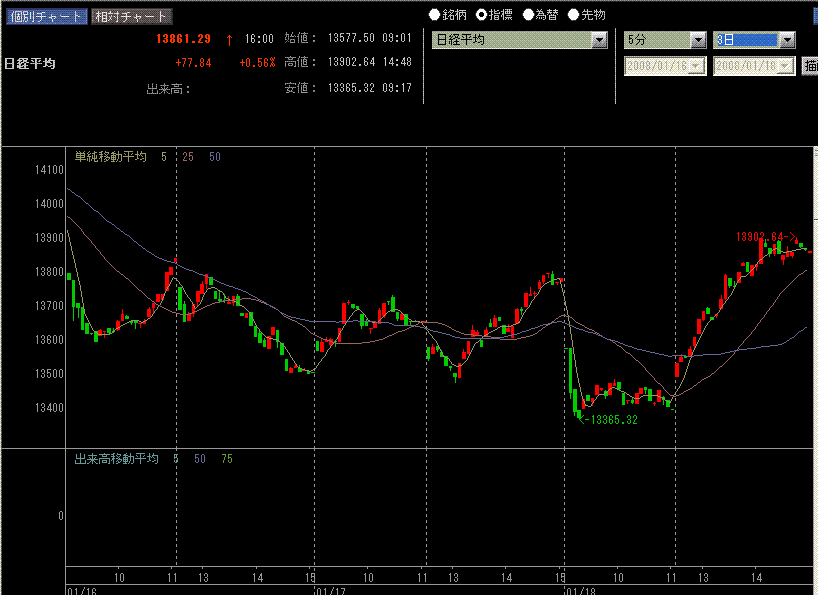The height and width of the screenshot is (595, 818).
Task: Click the 単純移動平均 legend label
Action: click(x=110, y=157)
